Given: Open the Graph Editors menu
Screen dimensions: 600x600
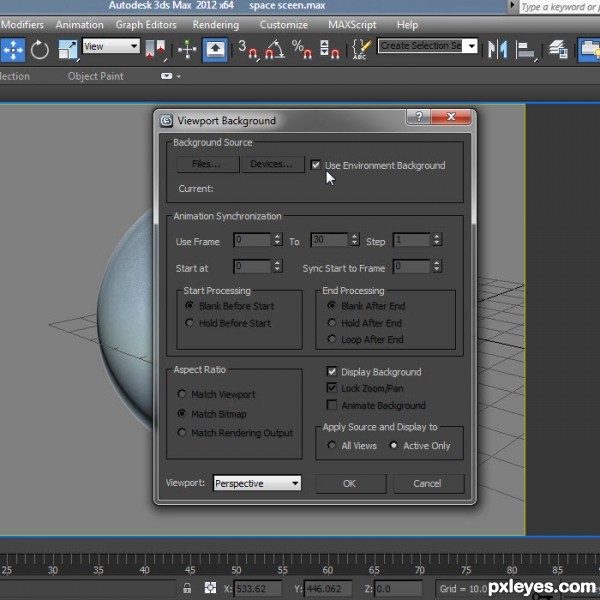Looking at the screenshot, I should pos(146,25).
